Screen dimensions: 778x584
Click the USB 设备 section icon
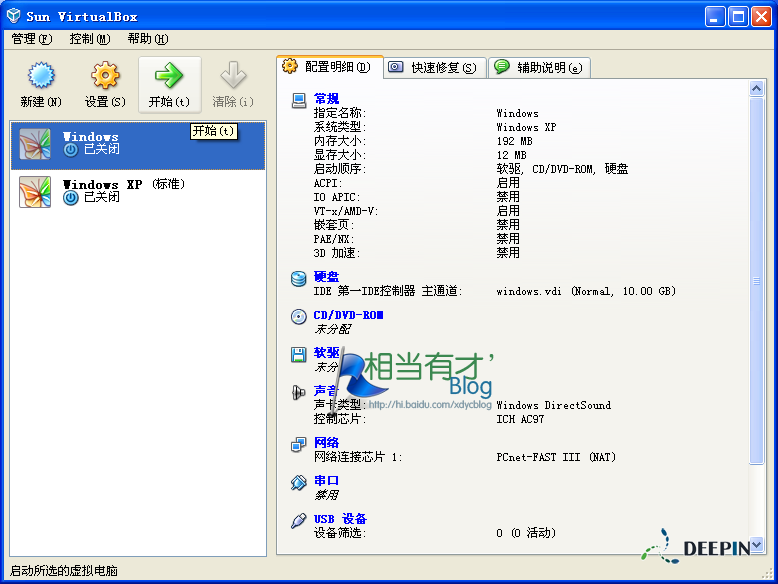click(298, 520)
